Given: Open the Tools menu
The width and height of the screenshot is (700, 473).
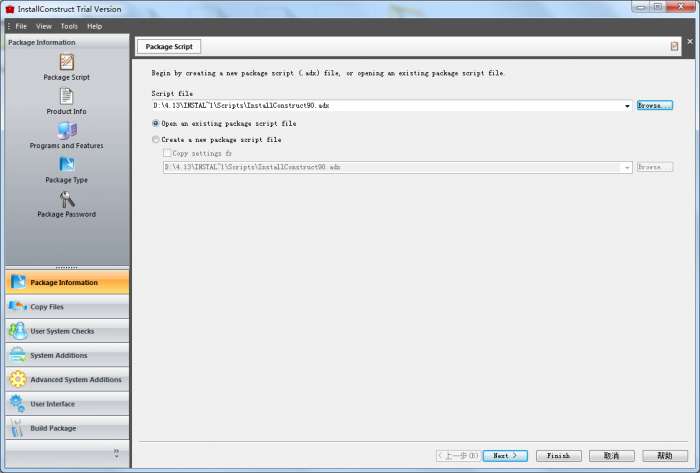Looking at the screenshot, I should click(69, 26).
